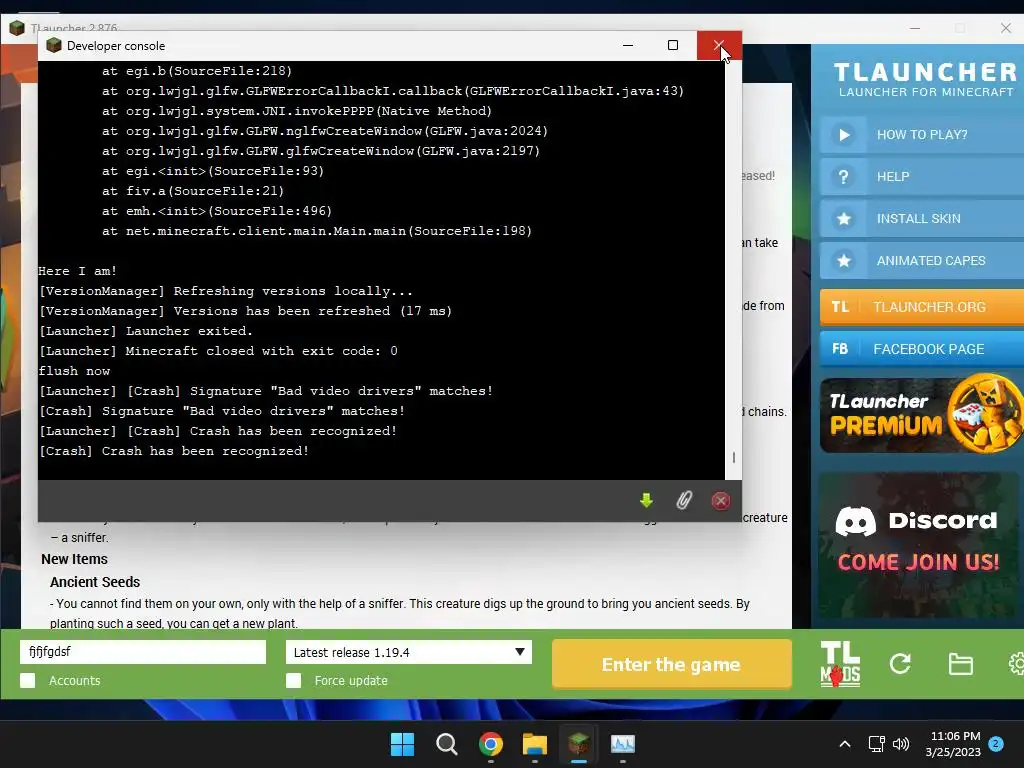Click the paperclip icon in Developer console
This screenshot has height=768, width=1024.
[684, 501]
